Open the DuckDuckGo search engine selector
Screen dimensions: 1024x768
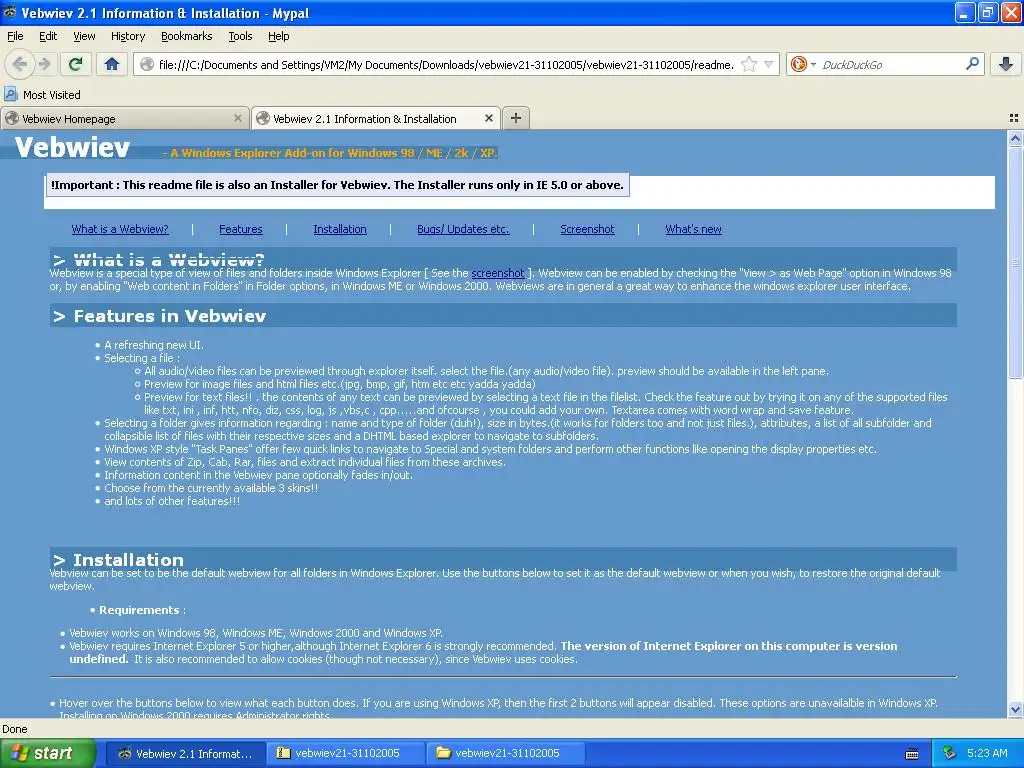(803, 65)
